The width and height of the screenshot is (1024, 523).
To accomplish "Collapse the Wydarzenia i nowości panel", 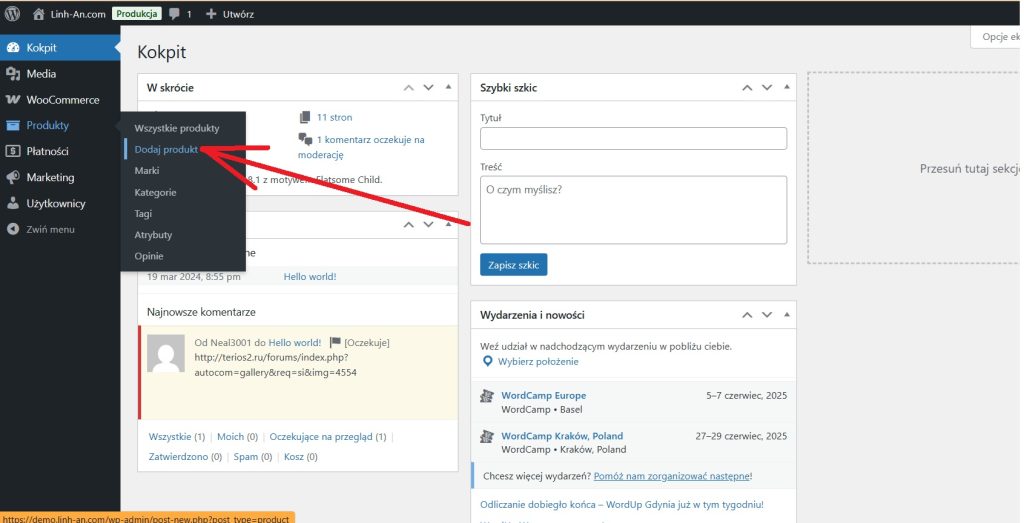I will (787, 314).
